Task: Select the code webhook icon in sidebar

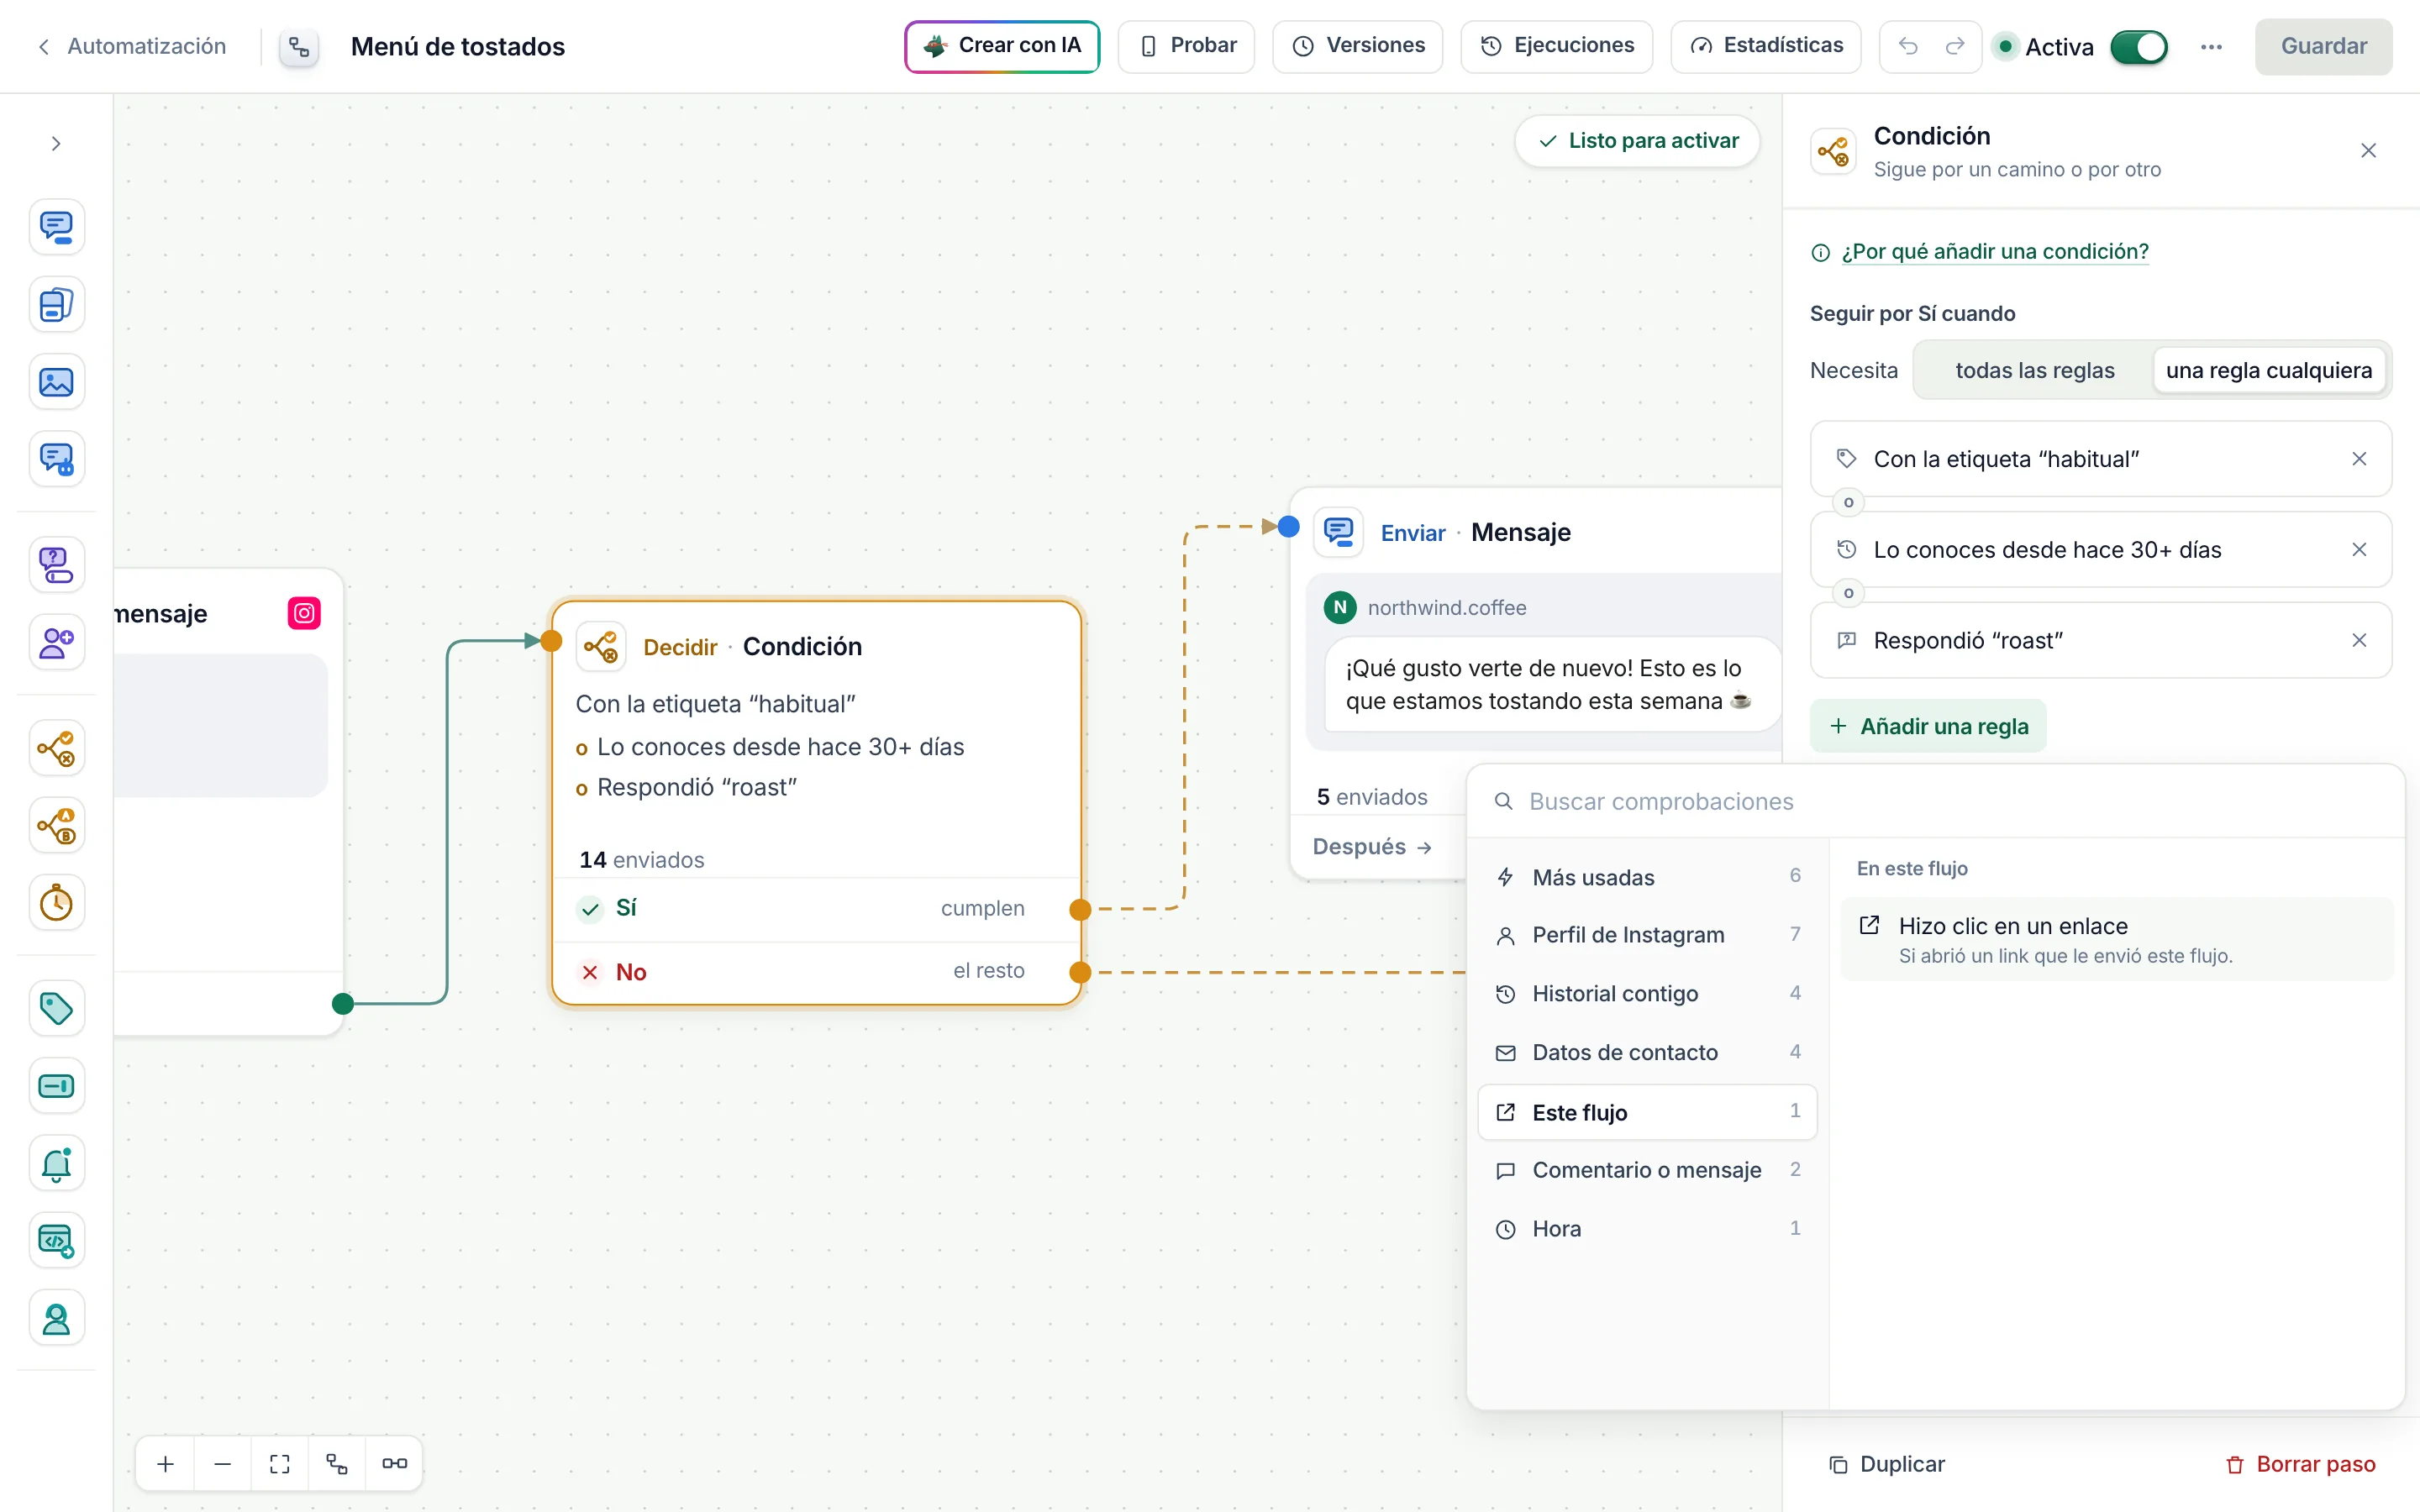Action: point(56,1241)
